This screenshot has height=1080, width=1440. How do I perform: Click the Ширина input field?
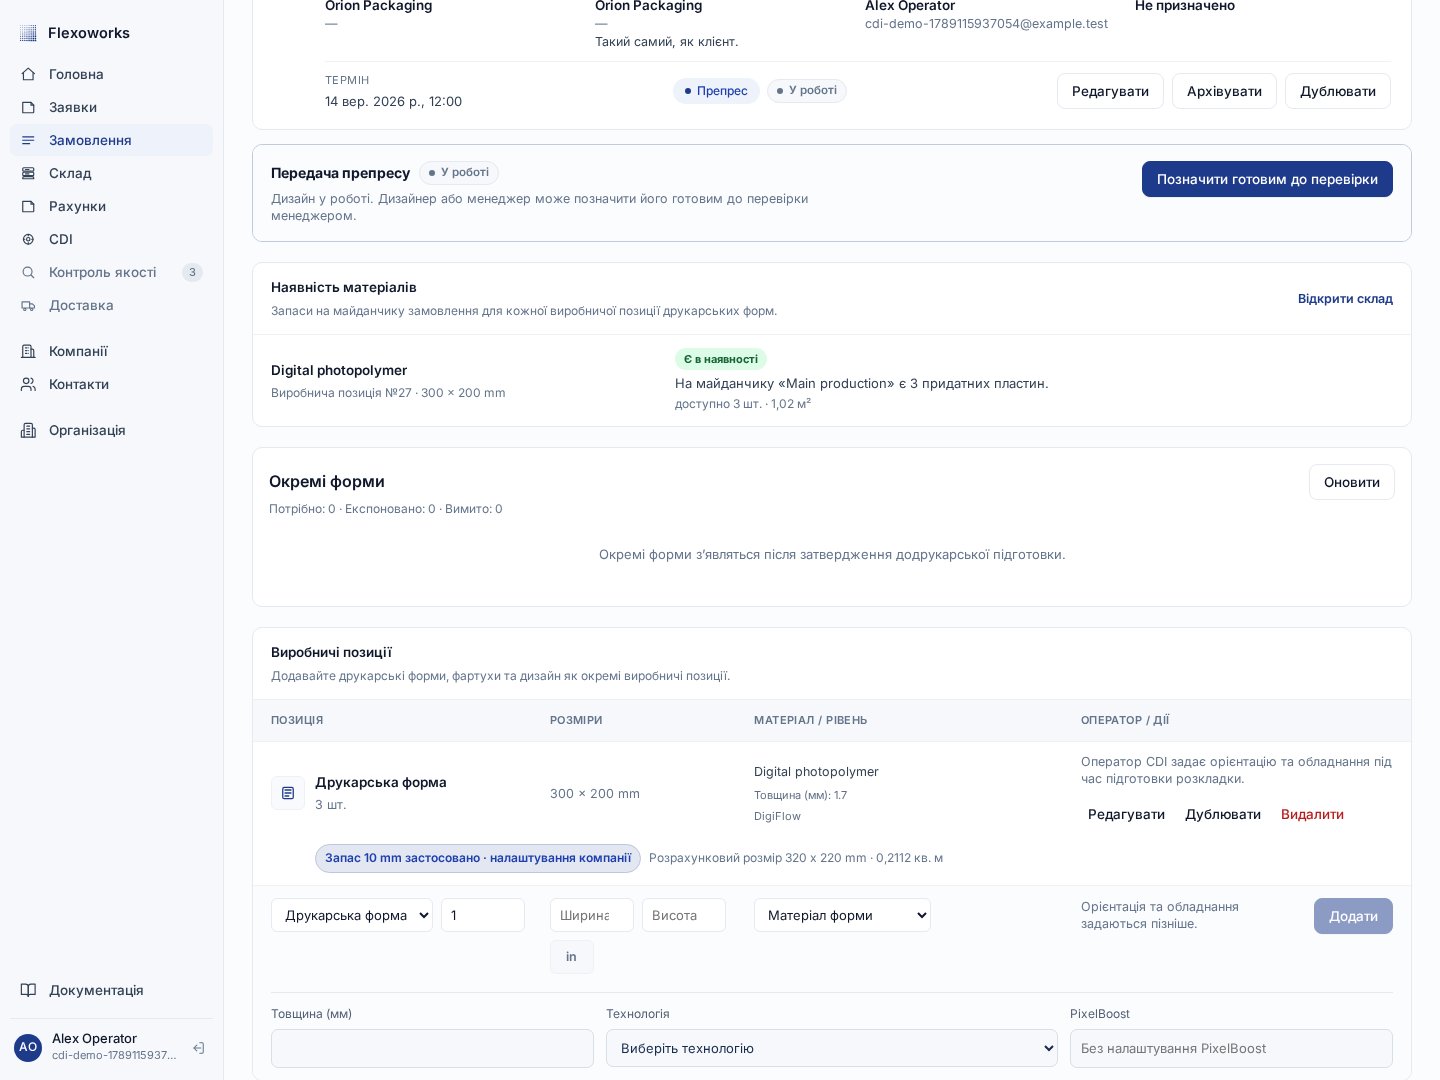591,915
